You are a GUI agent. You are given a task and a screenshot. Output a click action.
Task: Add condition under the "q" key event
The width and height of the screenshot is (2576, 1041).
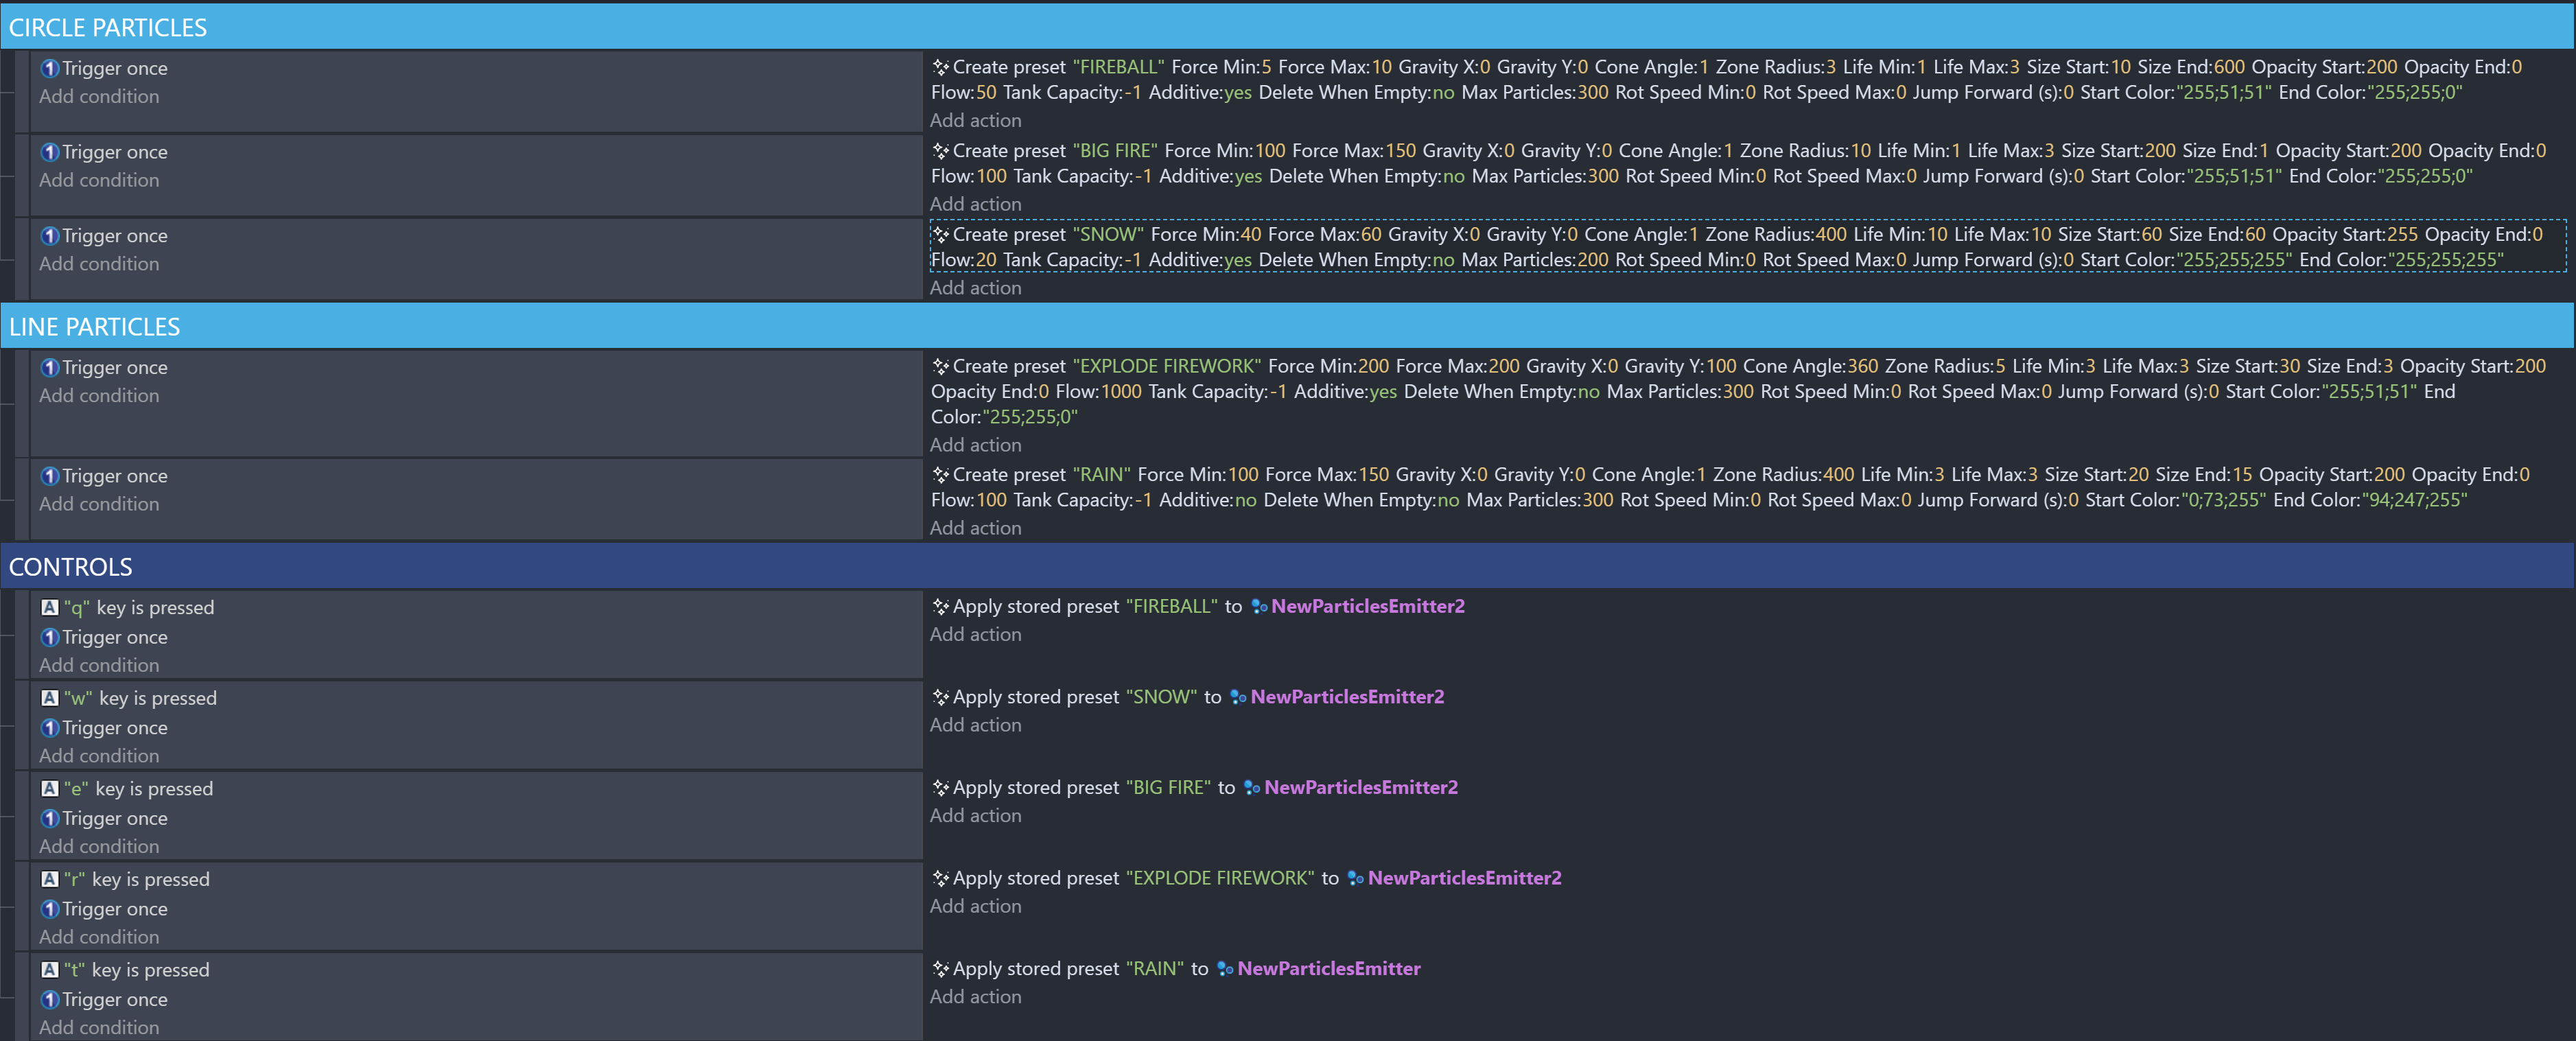pos(99,666)
